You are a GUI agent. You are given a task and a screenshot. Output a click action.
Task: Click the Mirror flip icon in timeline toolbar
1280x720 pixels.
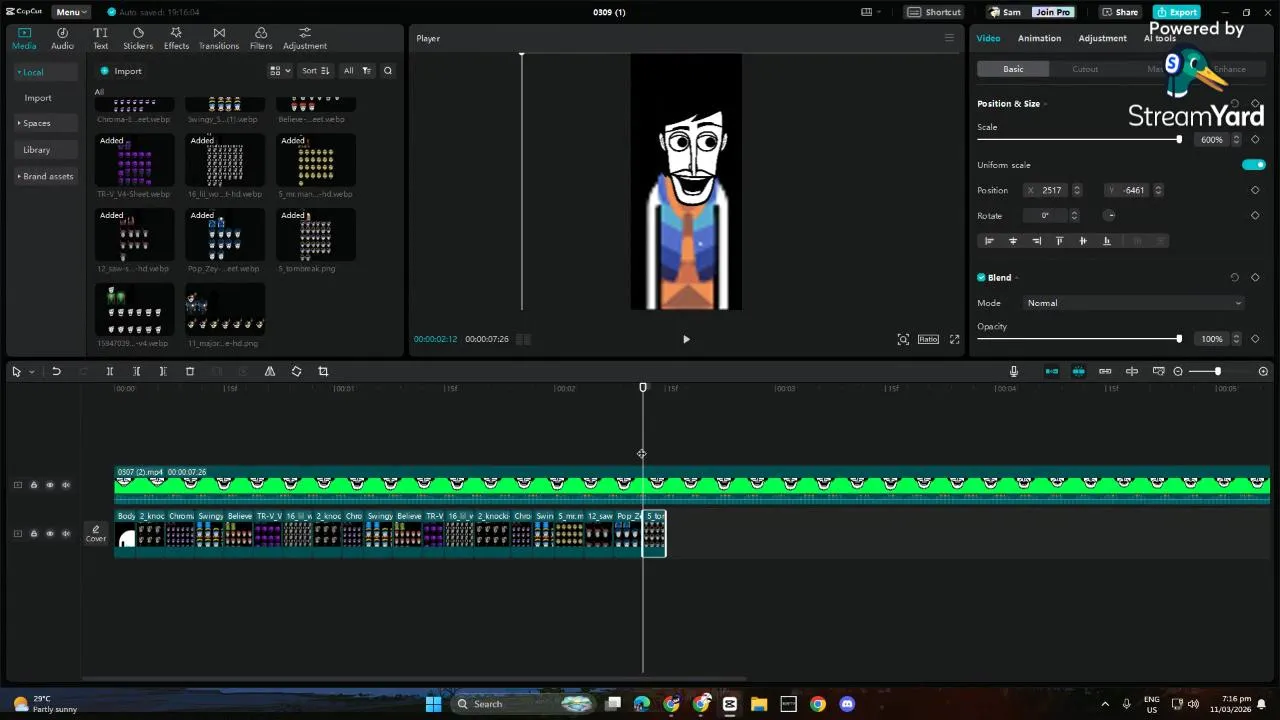coord(270,371)
